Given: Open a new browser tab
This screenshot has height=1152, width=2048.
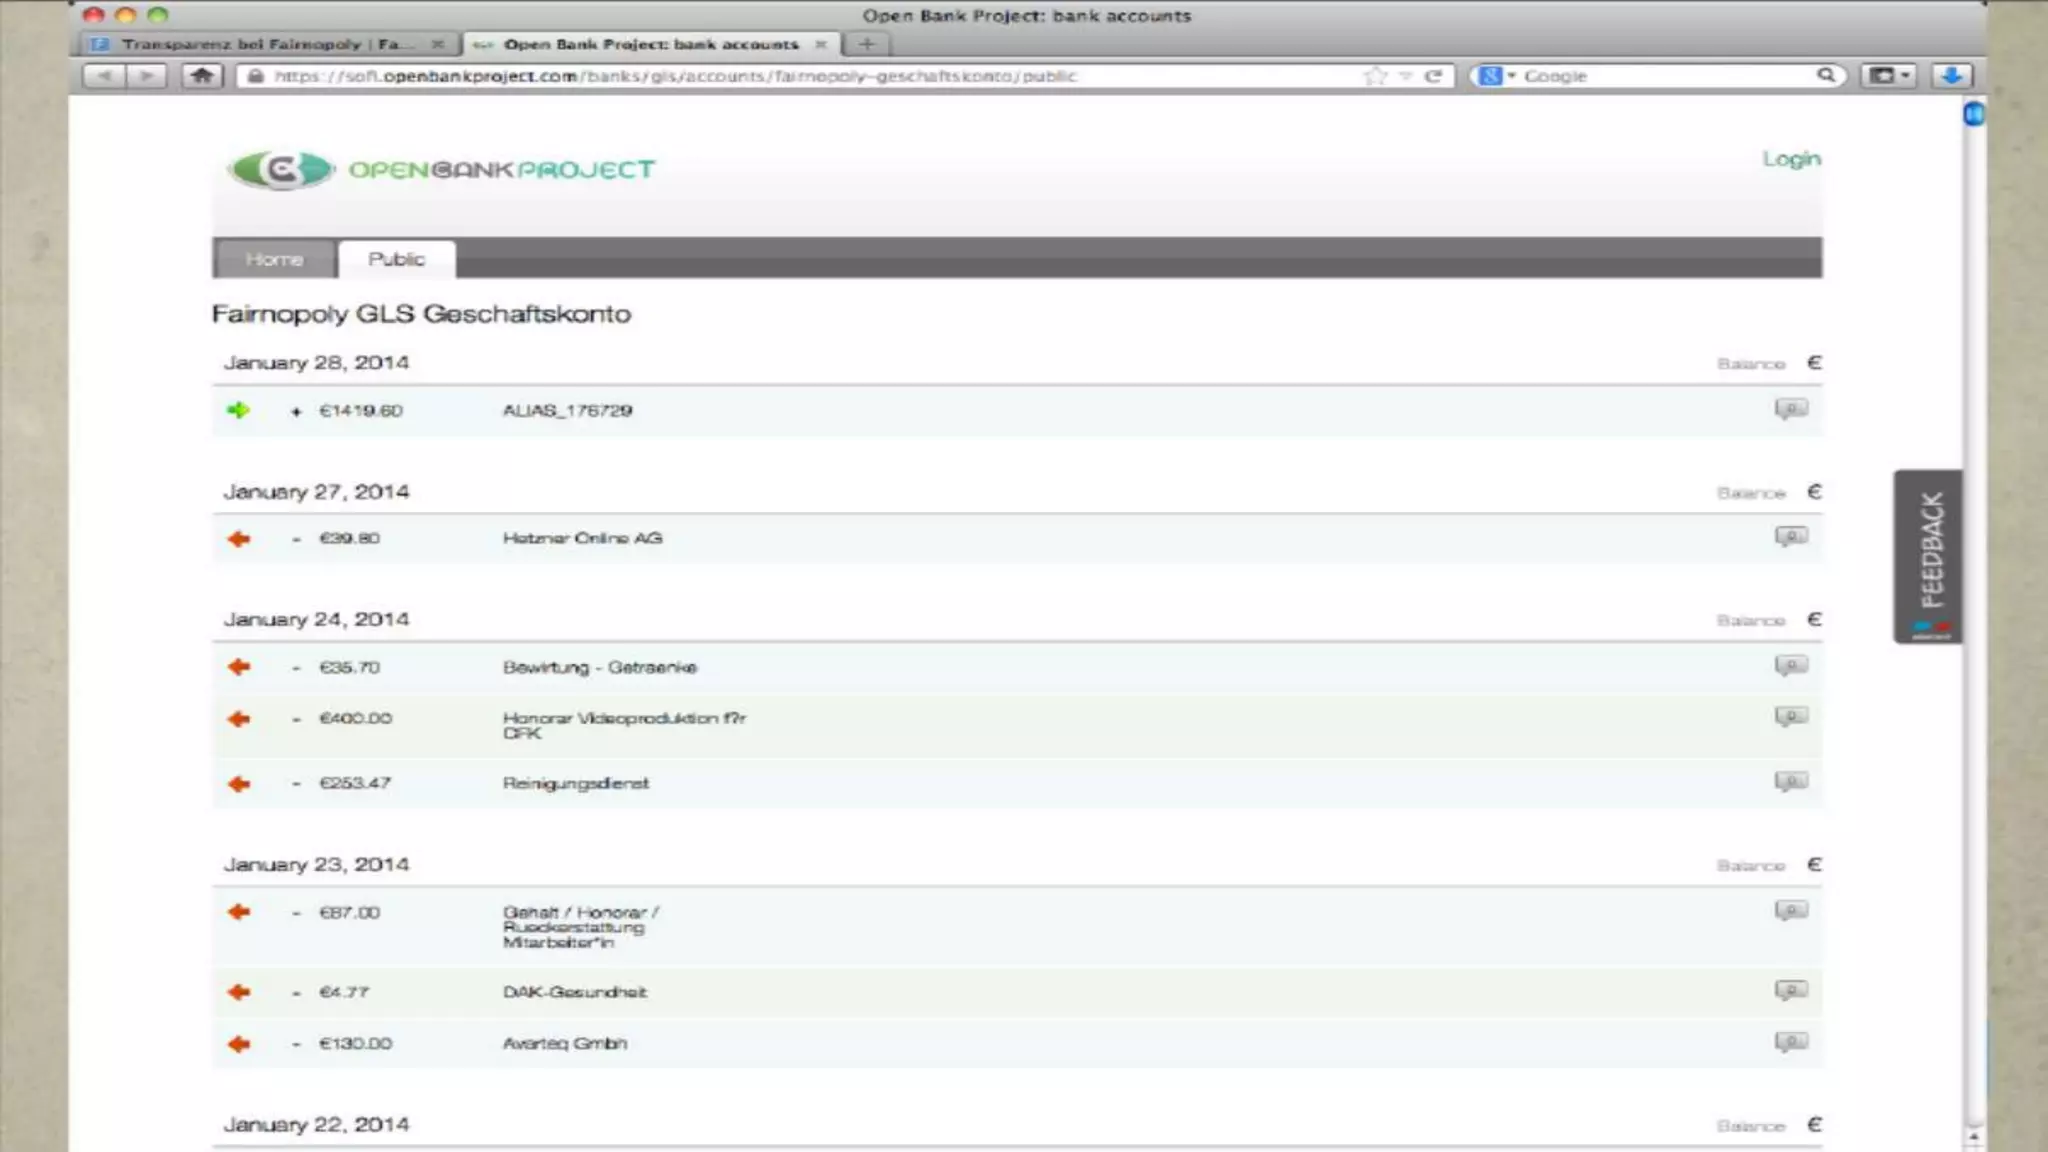Looking at the screenshot, I should click(867, 44).
